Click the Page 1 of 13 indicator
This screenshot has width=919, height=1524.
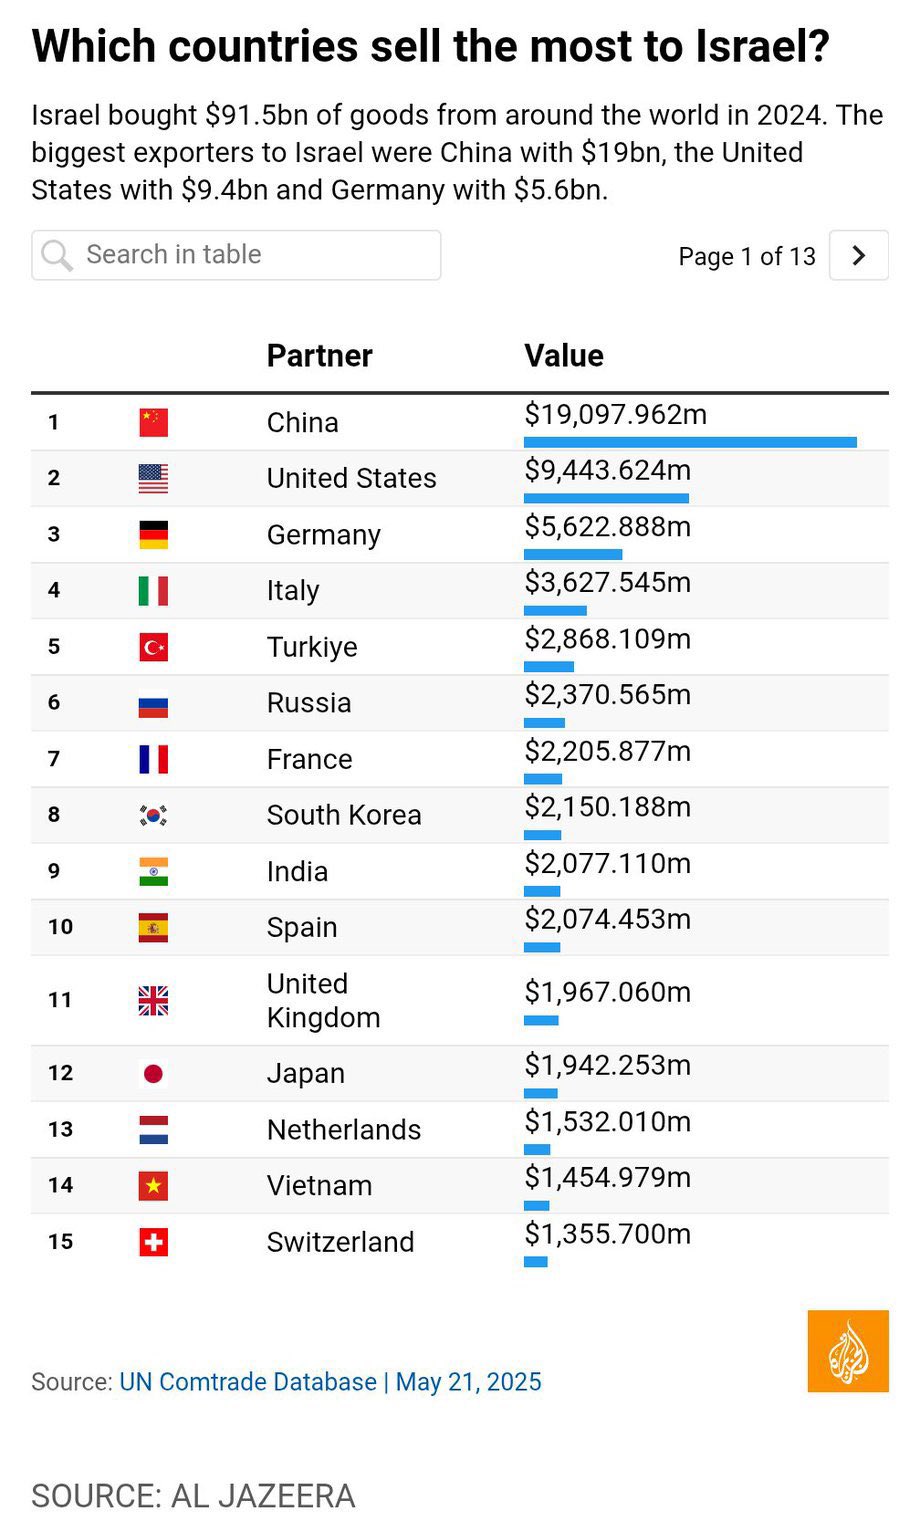(747, 257)
